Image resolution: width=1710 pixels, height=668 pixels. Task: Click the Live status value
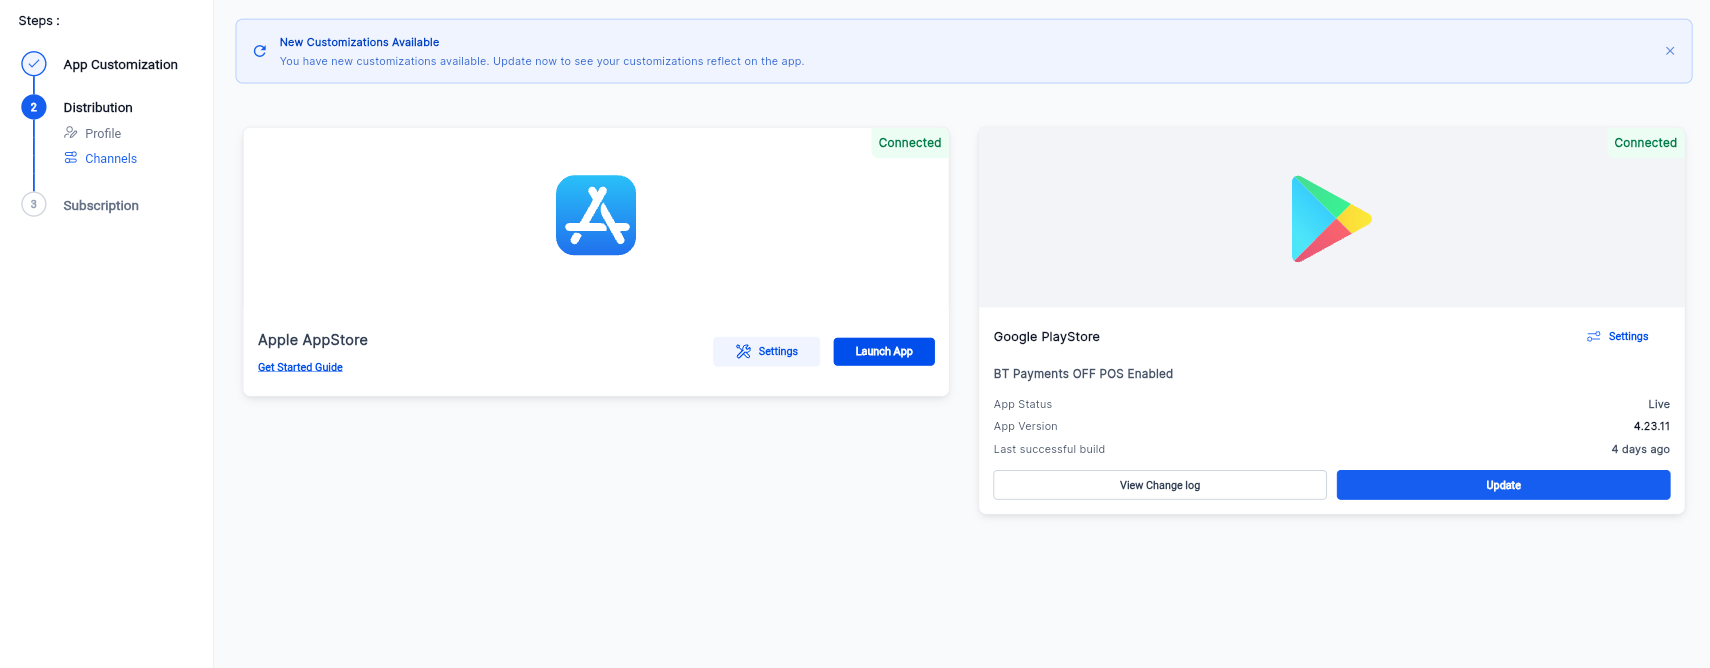[1659, 404]
